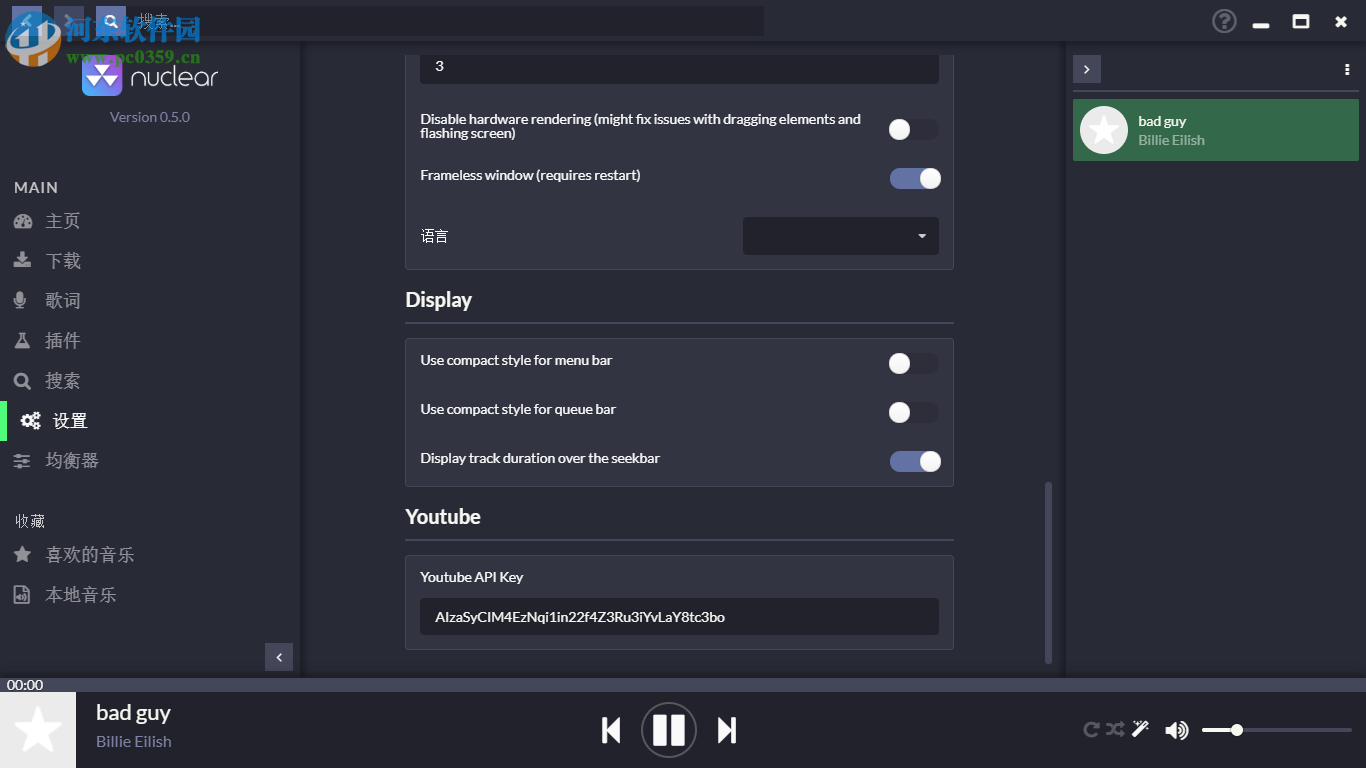Click the bad guy title in the player bar
The height and width of the screenshot is (768, 1366).
click(133, 713)
